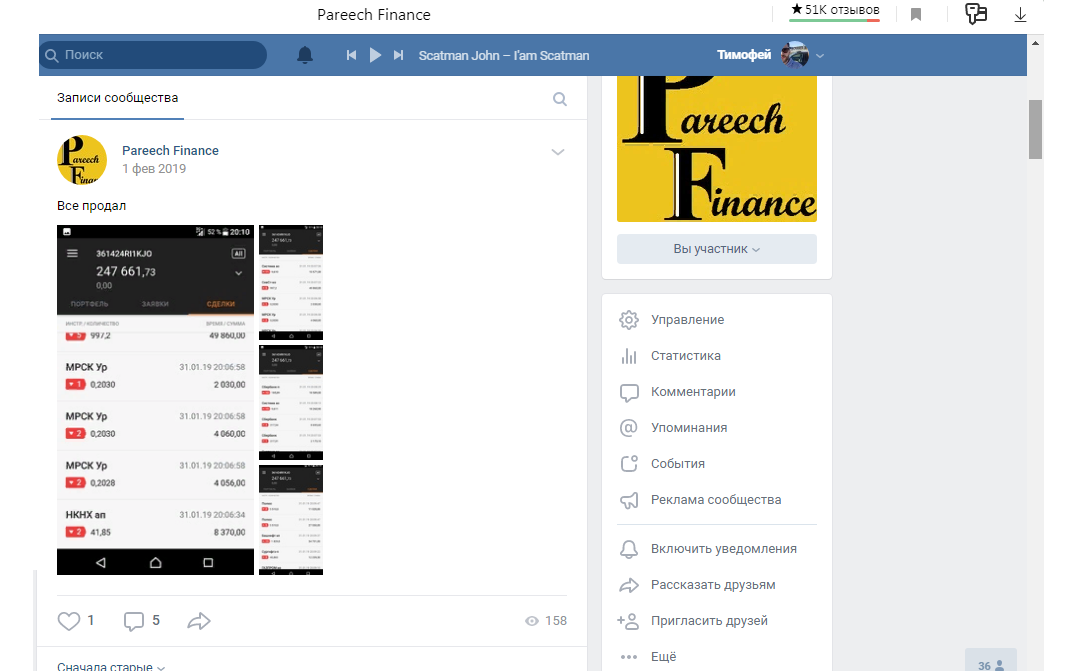Click the vertical scrollbar thumb
The height and width of the screenshot is (671, 1073).
[x=1035, y=129]
